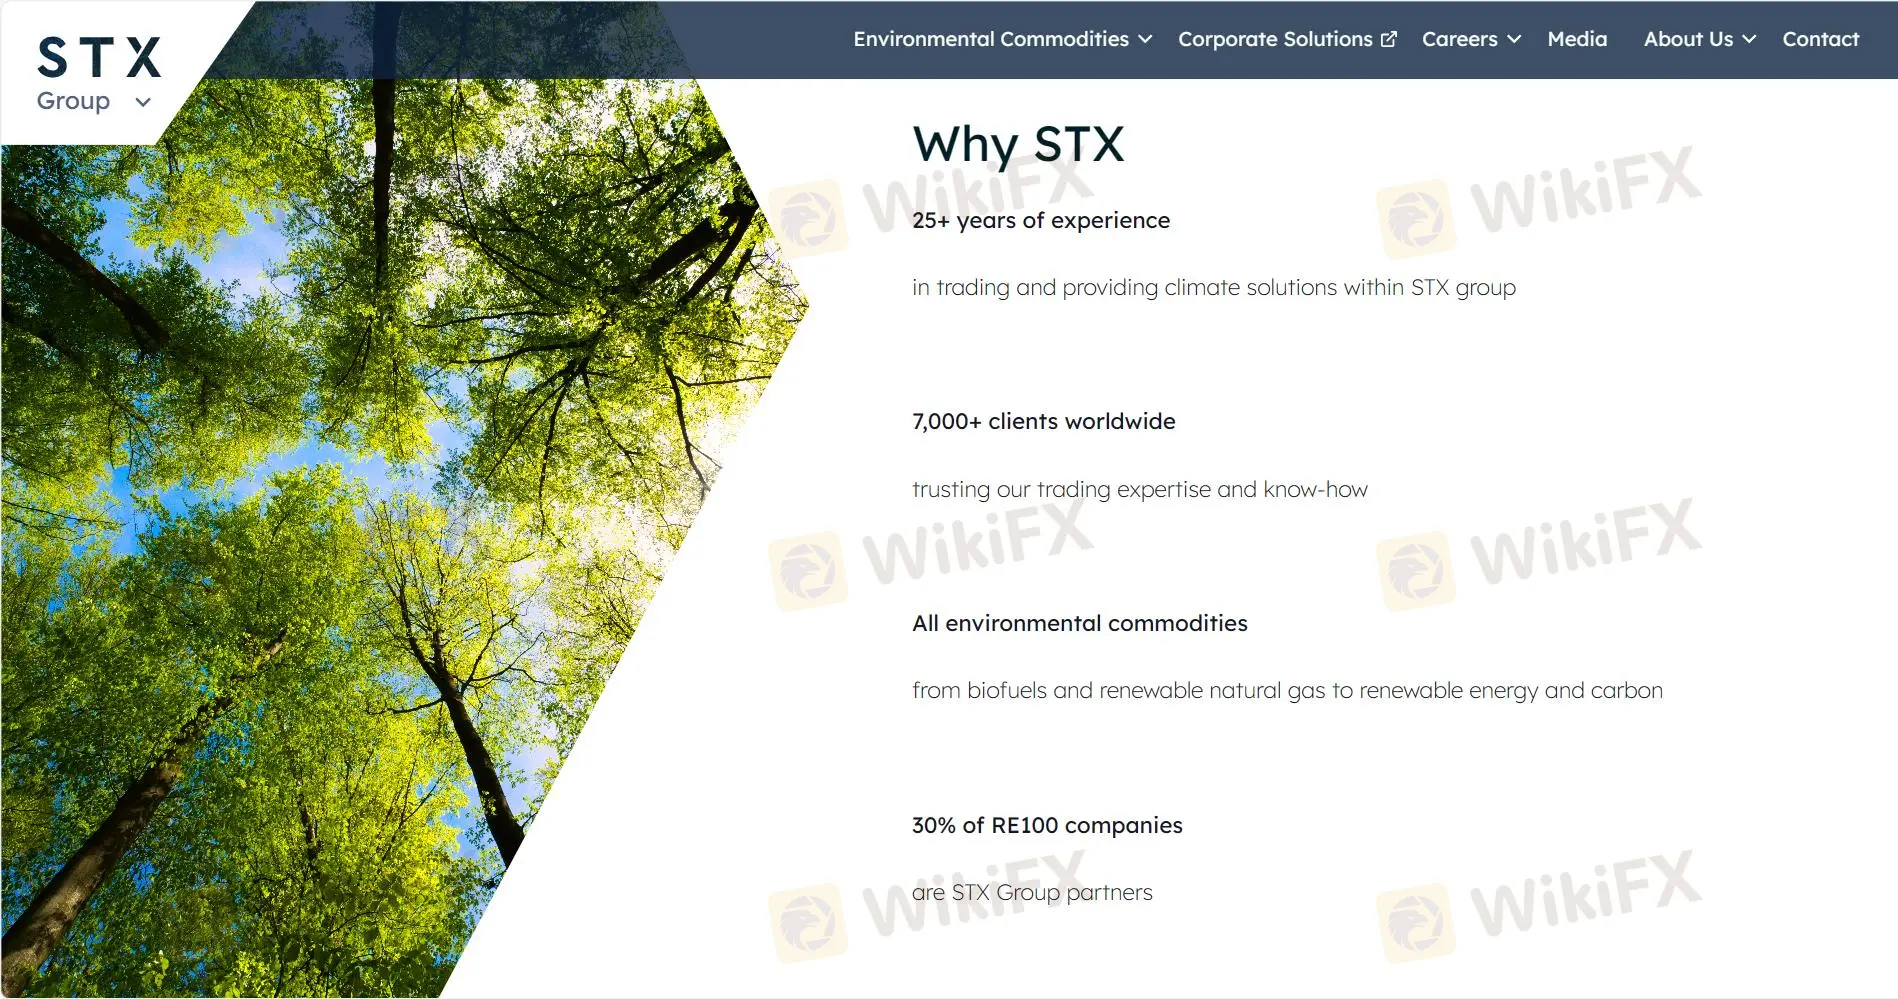
Task: Go to the Media page
Action: tap(1577, 39)
